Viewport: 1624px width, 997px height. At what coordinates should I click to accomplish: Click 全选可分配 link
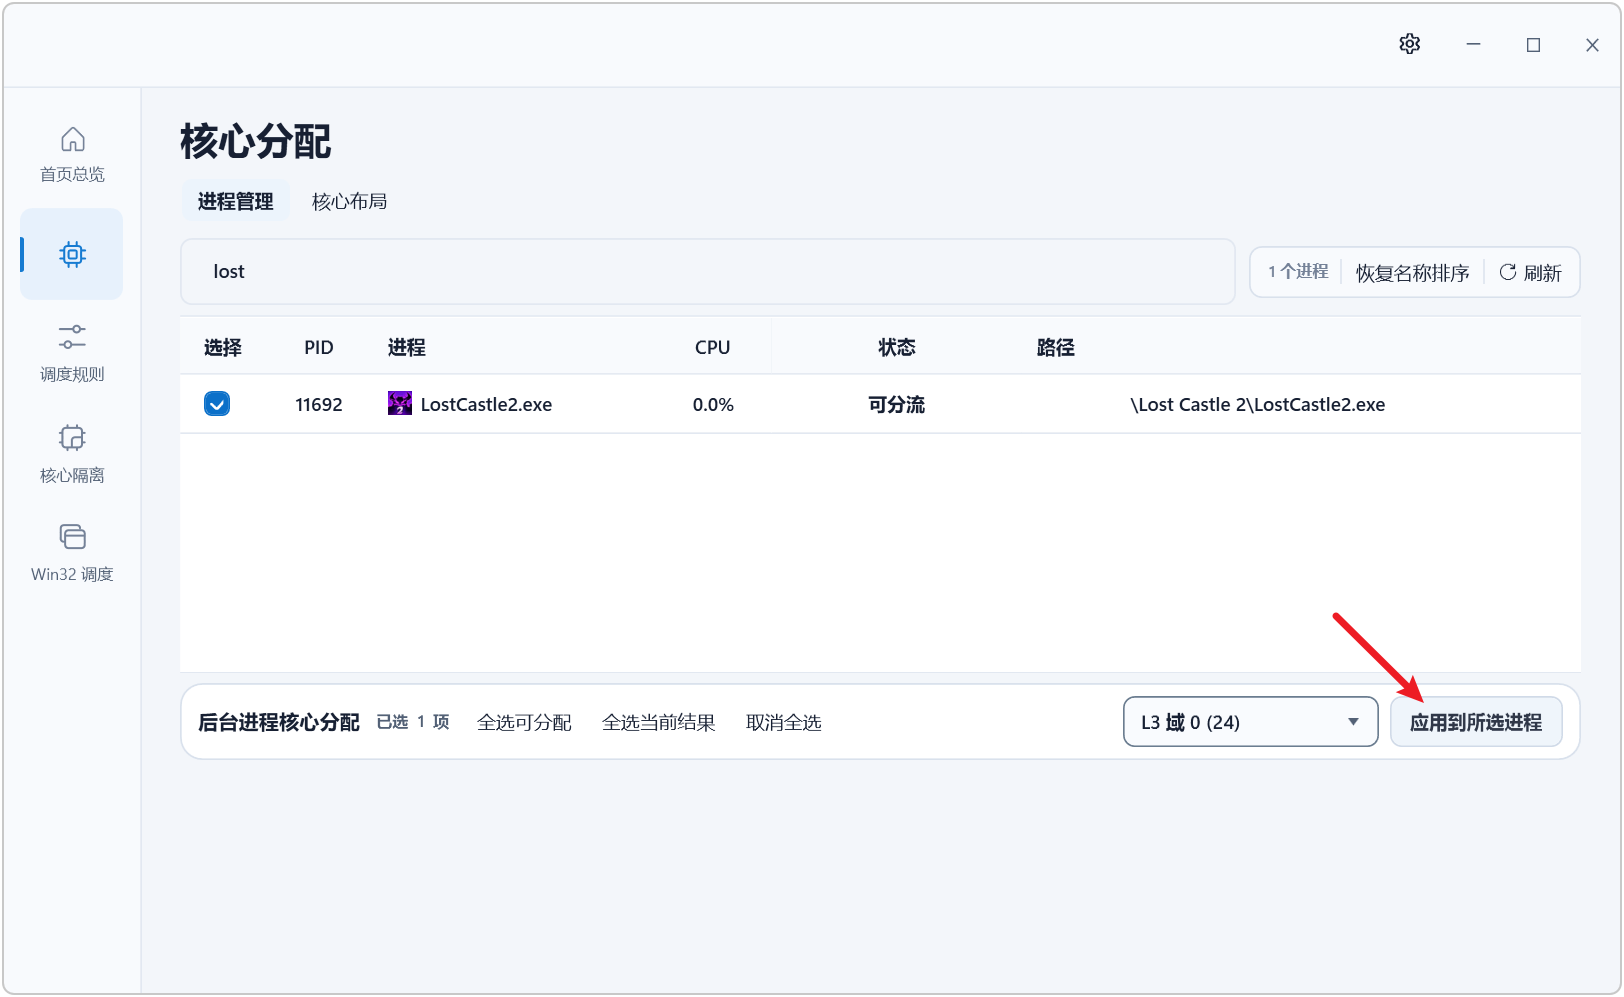524,722
